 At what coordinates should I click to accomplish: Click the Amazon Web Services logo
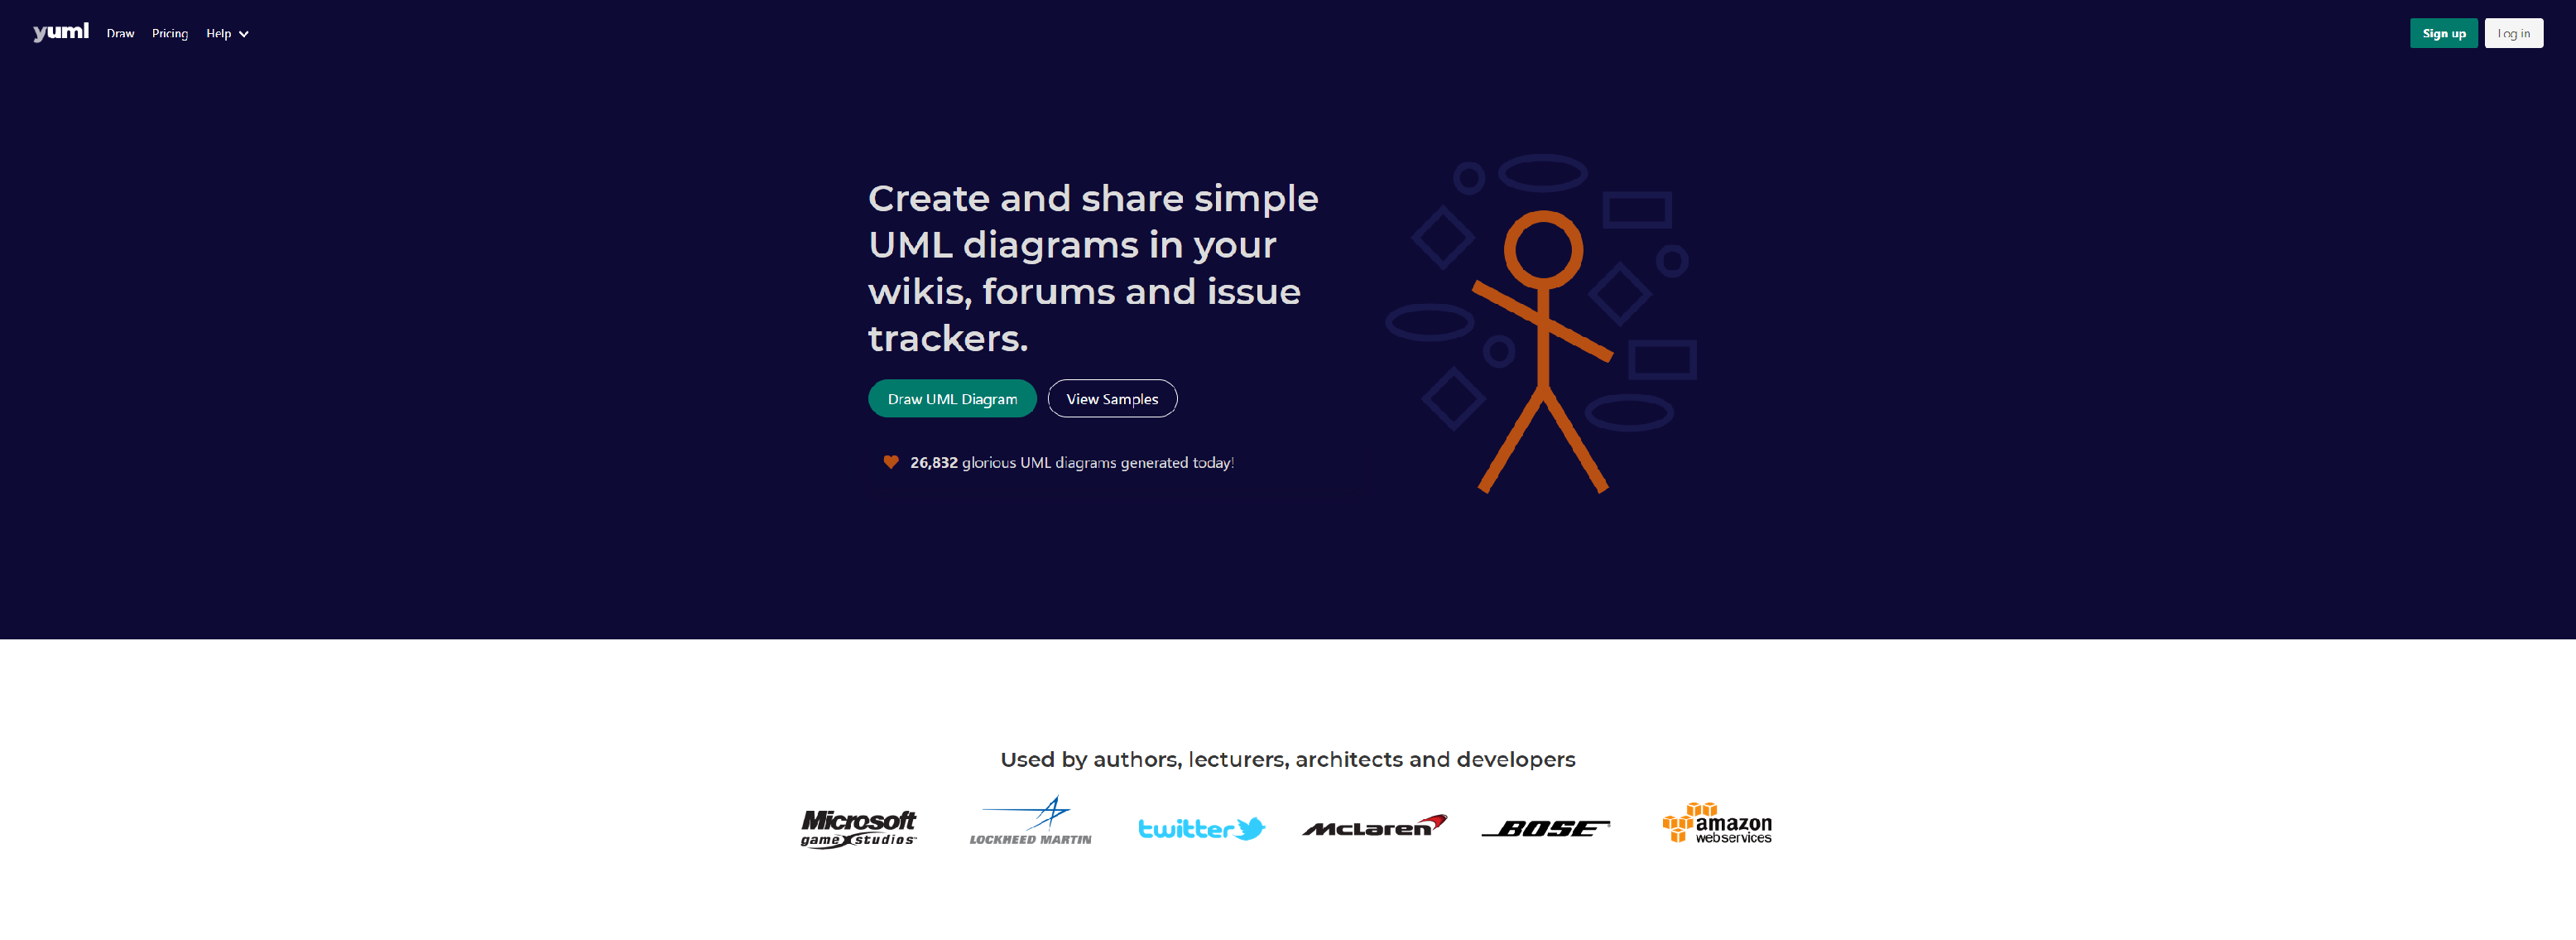(x=1718, y=827)
